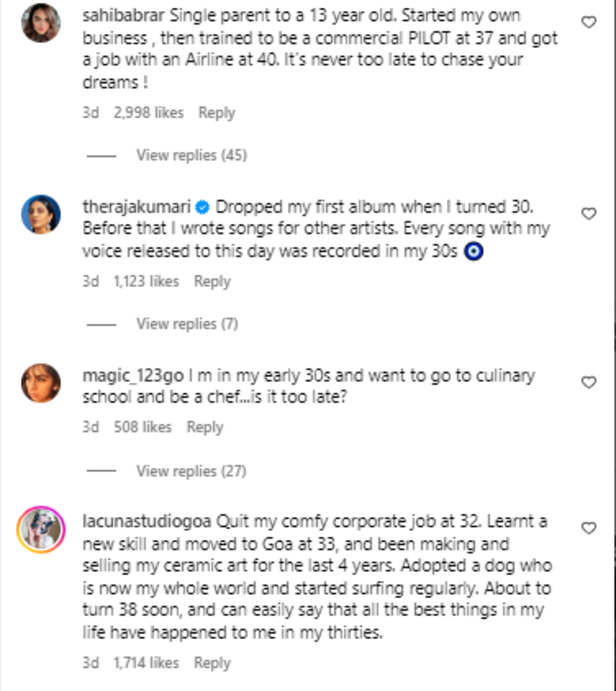Image resolution: width=616 pixels, height=691 pixels.
Task: Click therajakumari's verified badge
Action: pyautogui.click(x=202, y=207)
